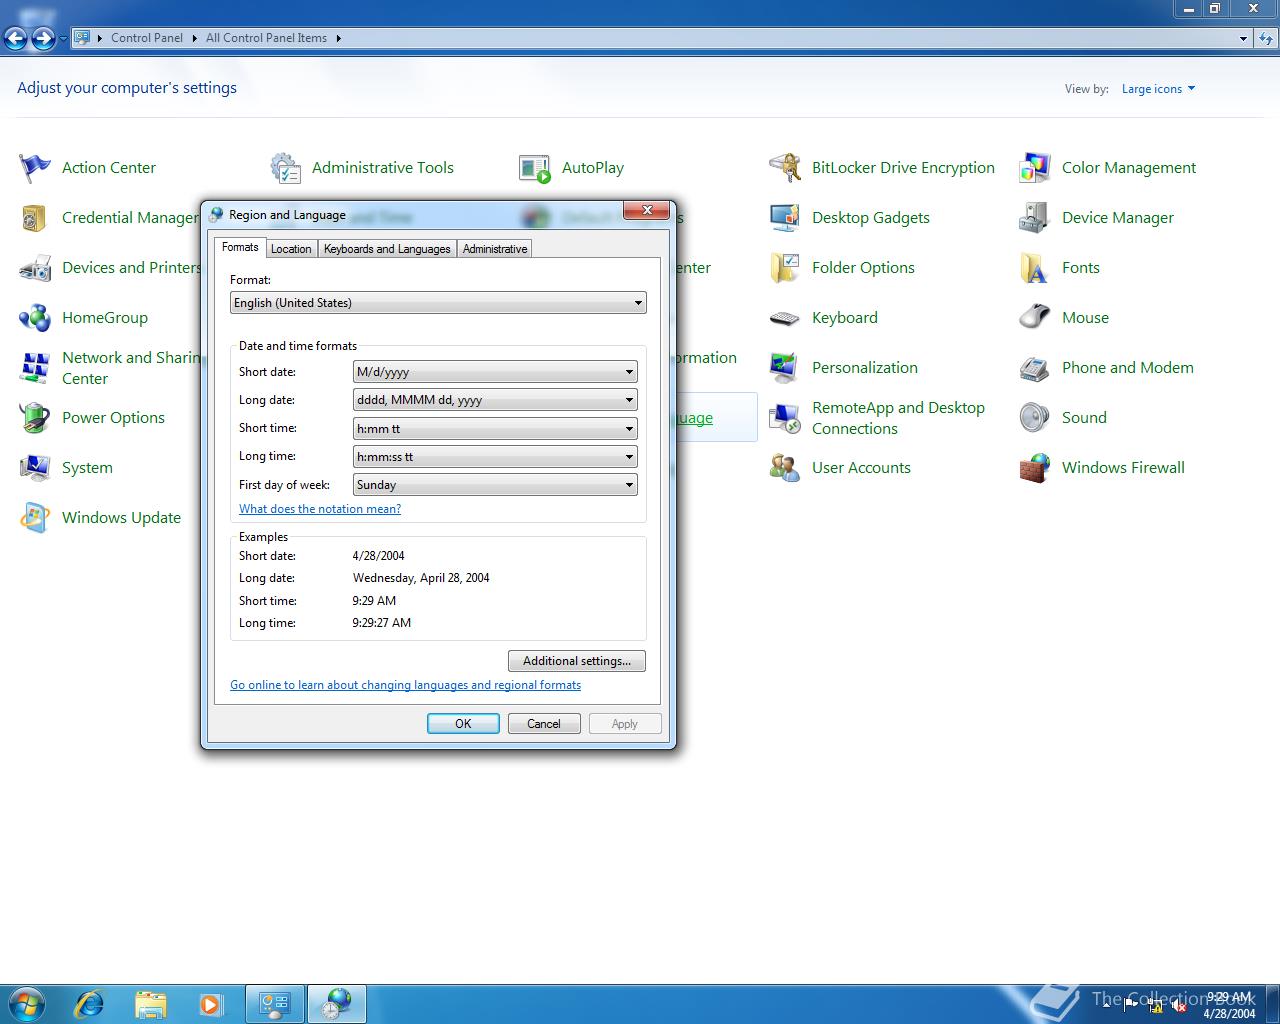Open the Administrative Tools icon
The image size is (1280, 1024).
pos(285,168)
